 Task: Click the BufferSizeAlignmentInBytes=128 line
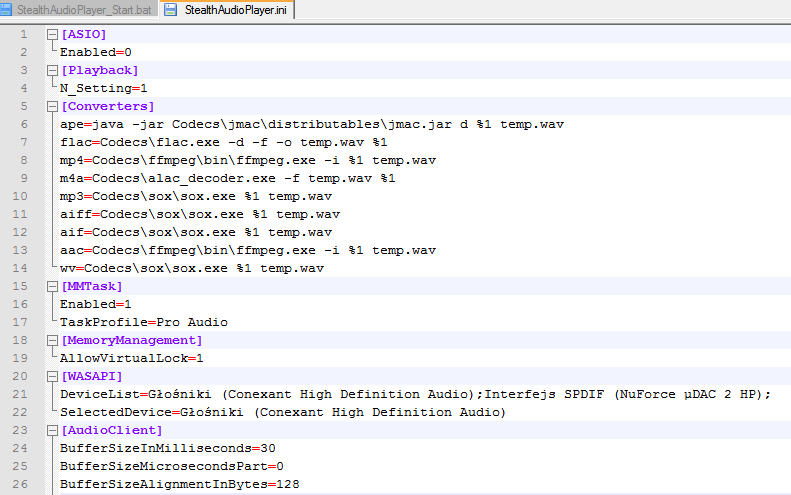[x=180, y=484]
